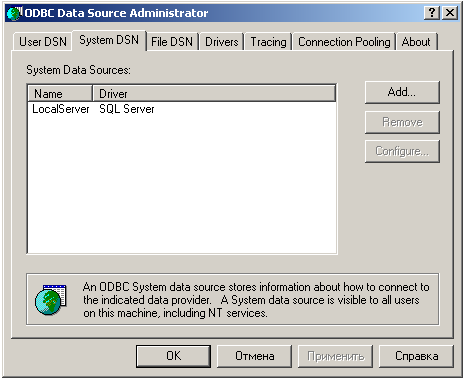Click the ODBC globe title bar icon
The height and width of the screenshot is (380, 464).
point(14,13)
